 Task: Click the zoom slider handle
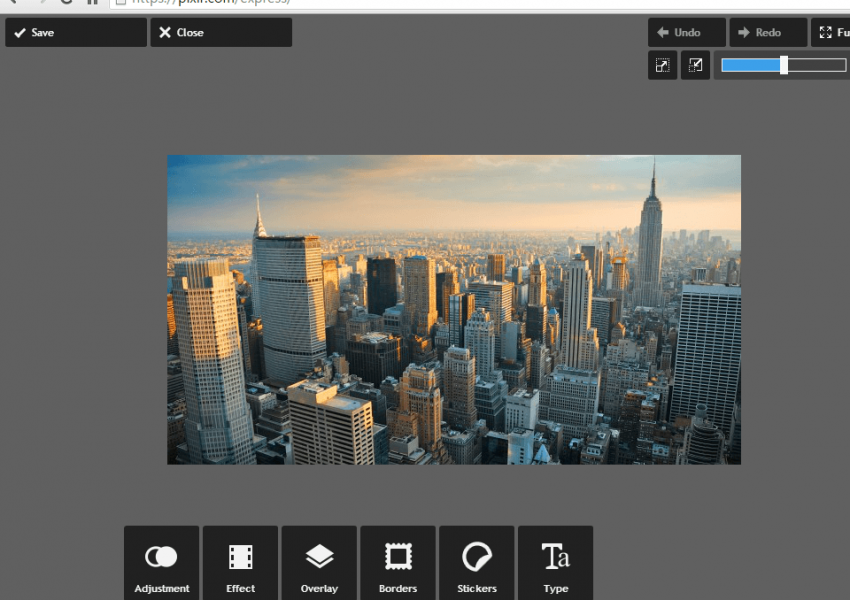click(x=784, y=65)
